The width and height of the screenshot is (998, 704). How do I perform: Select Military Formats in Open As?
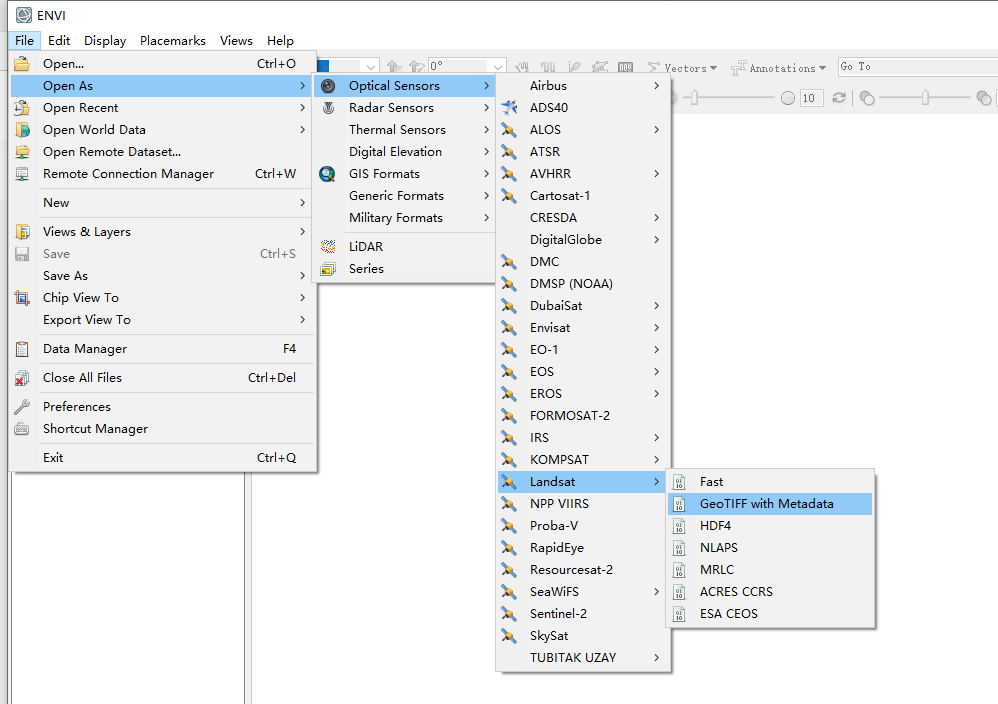[x=404, y=218]
